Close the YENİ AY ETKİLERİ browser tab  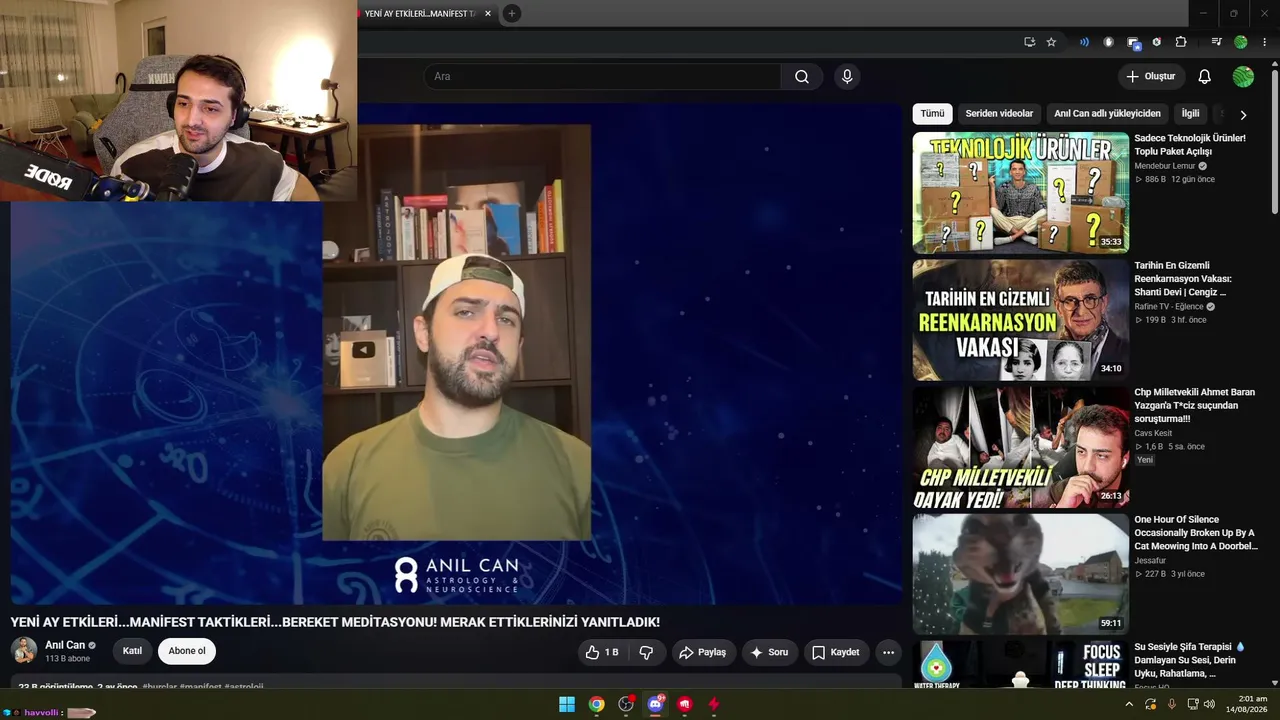click(488, 13)
